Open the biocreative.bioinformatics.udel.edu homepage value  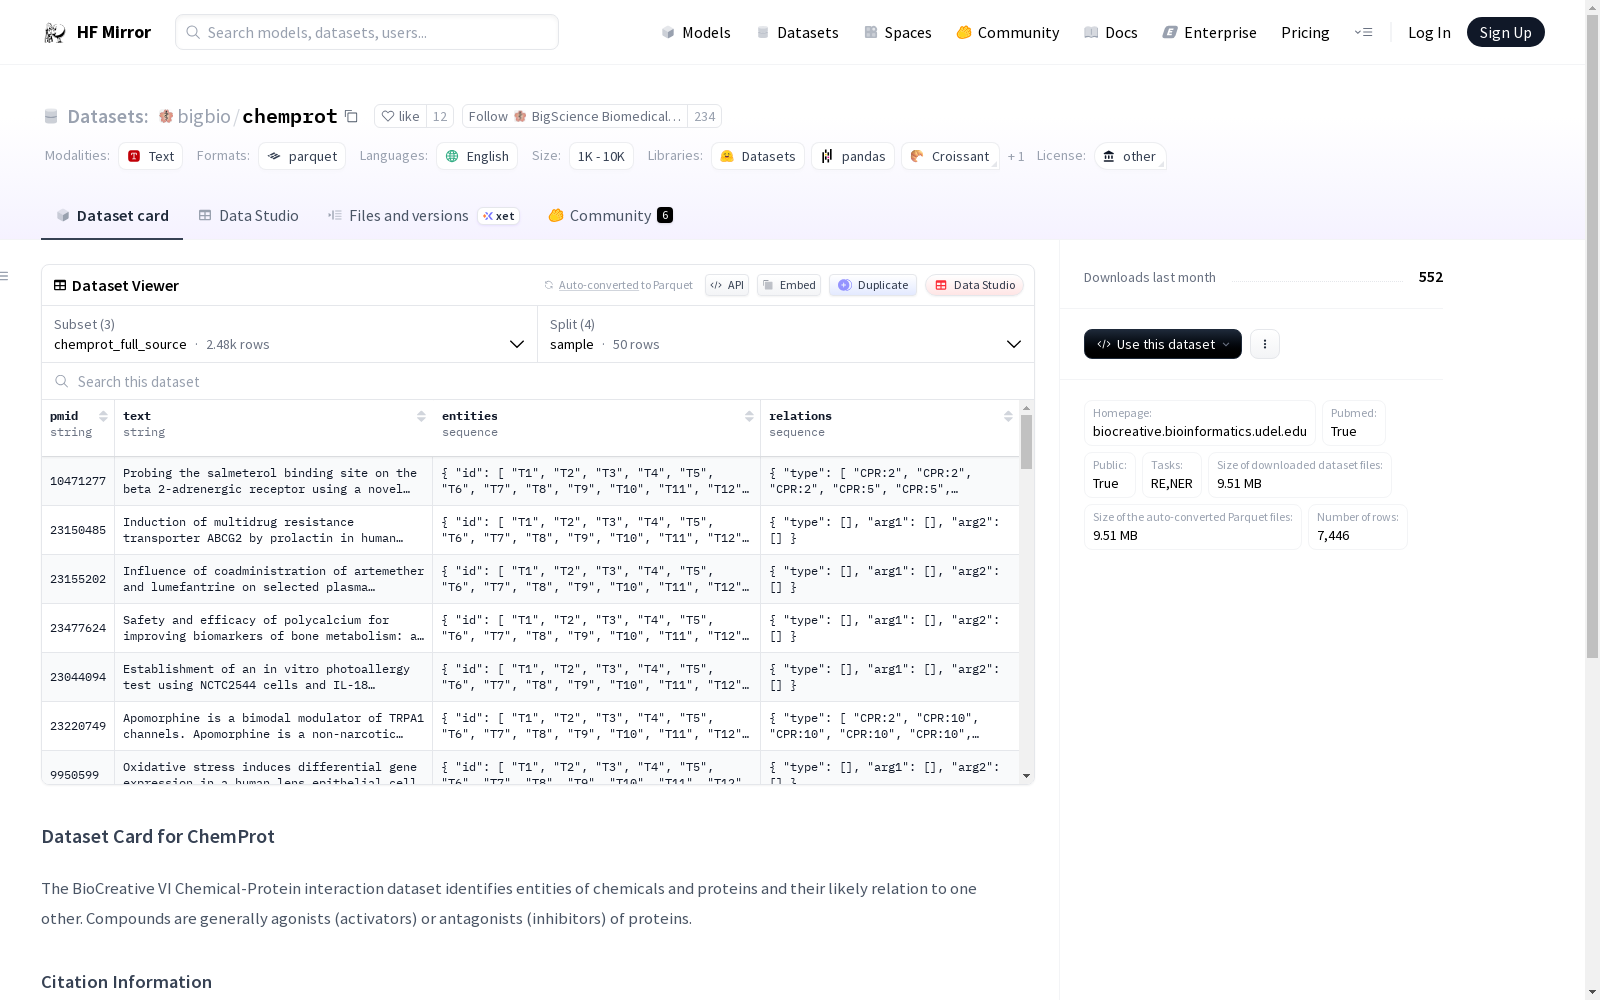click(x=1199, y=431)
